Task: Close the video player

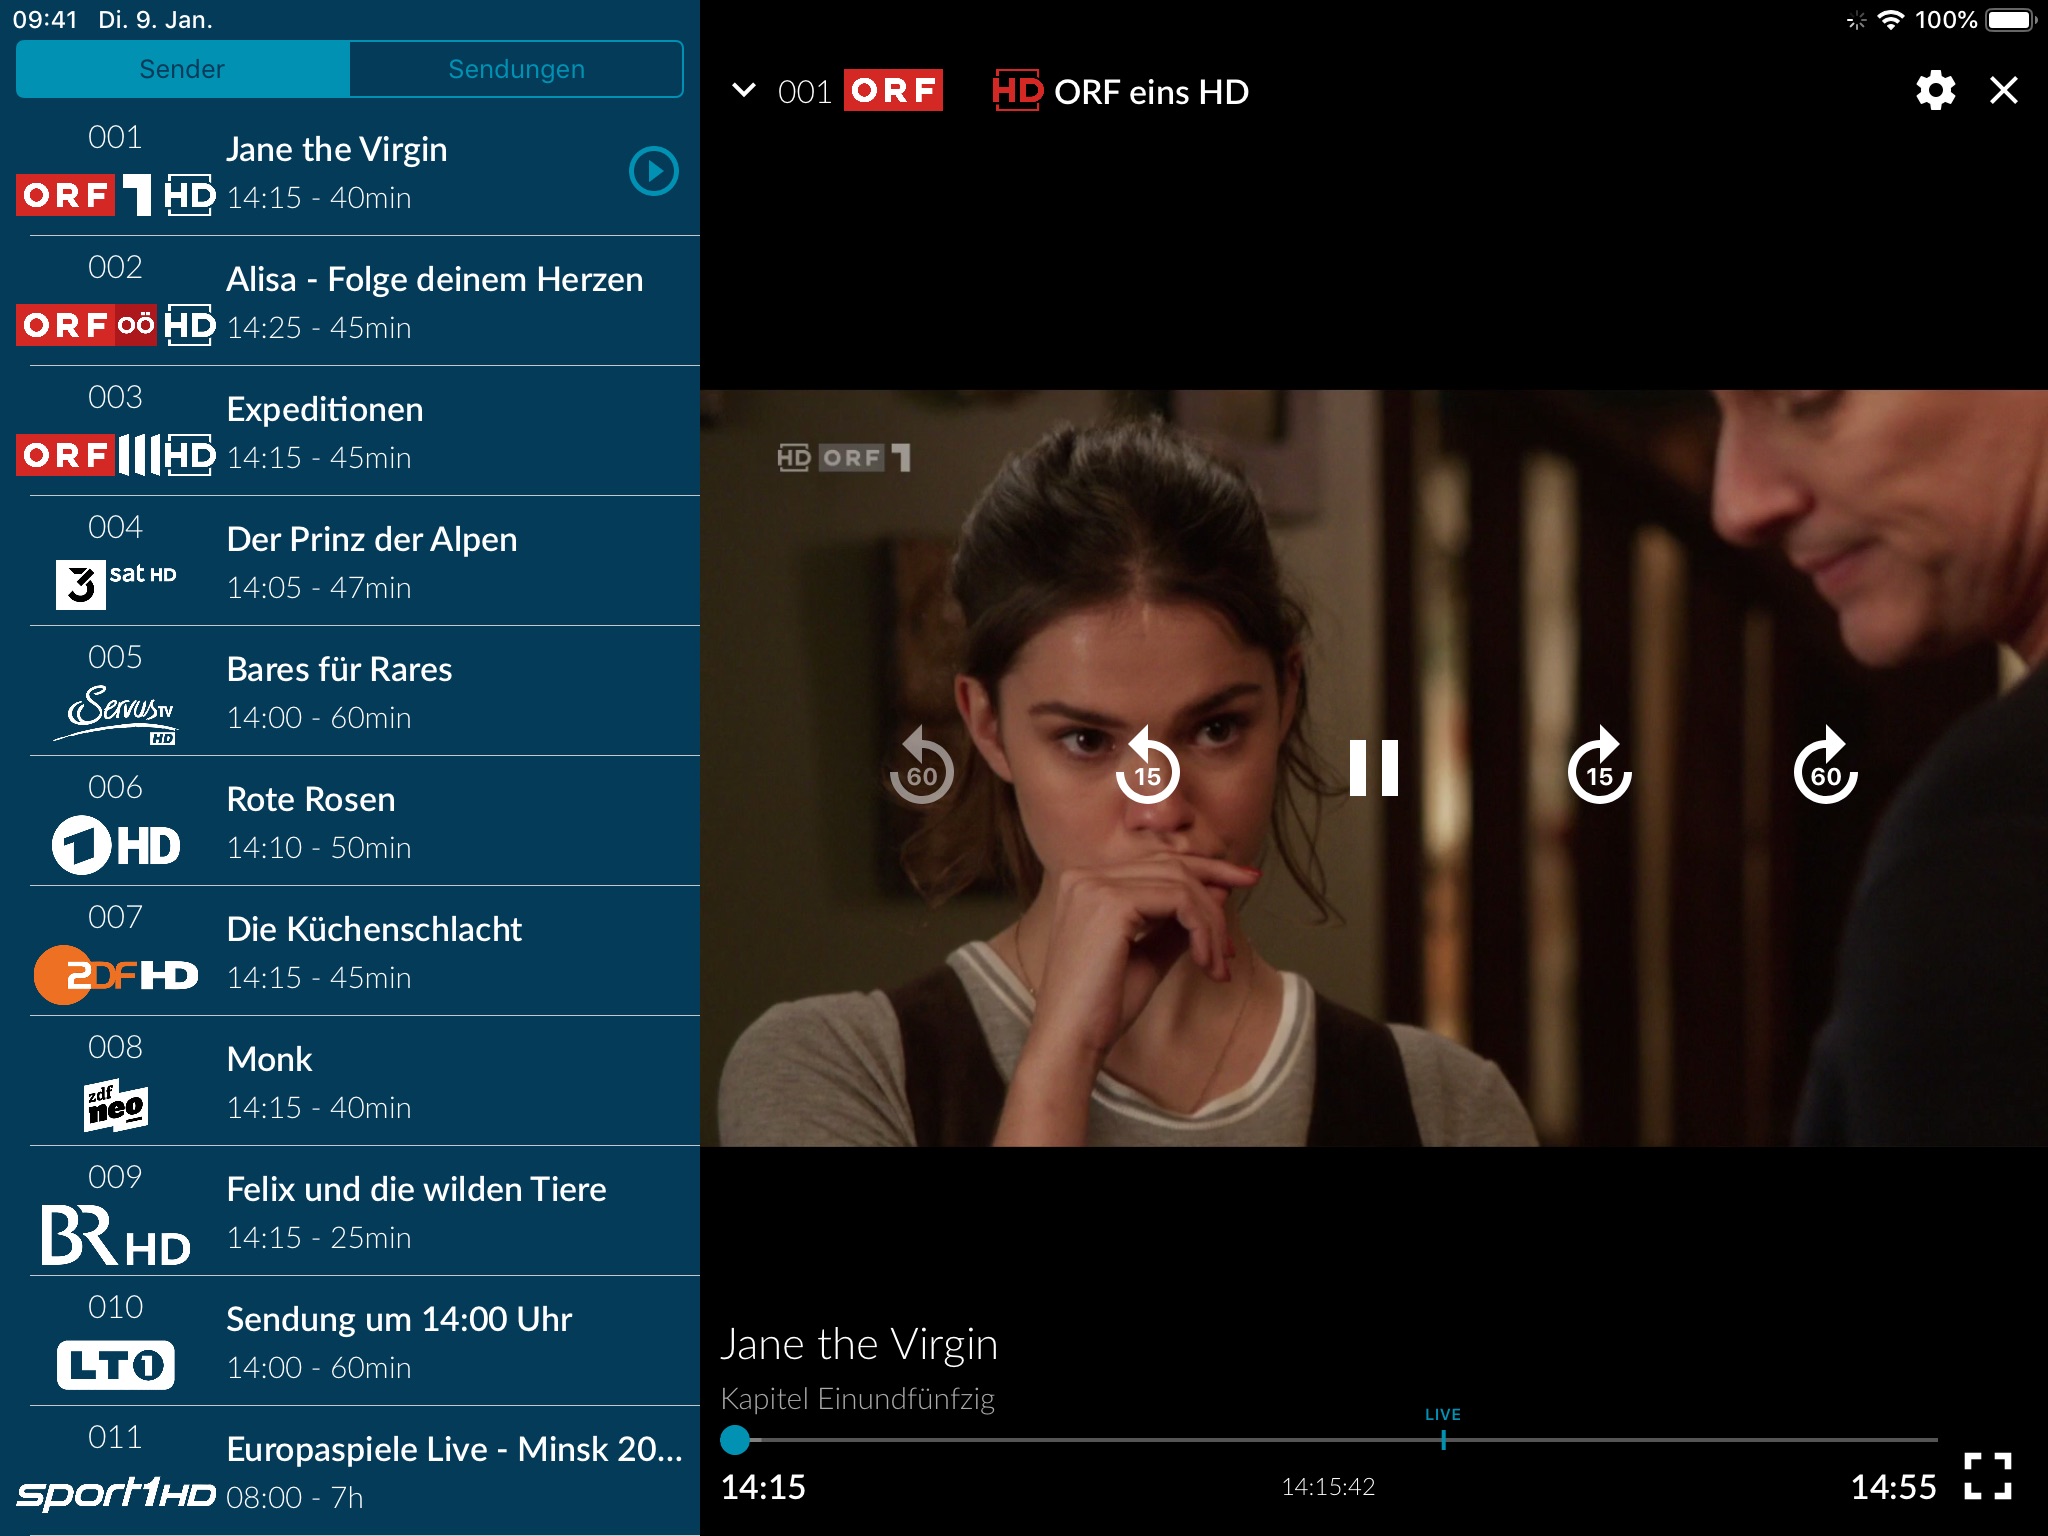Action: 2004,91
